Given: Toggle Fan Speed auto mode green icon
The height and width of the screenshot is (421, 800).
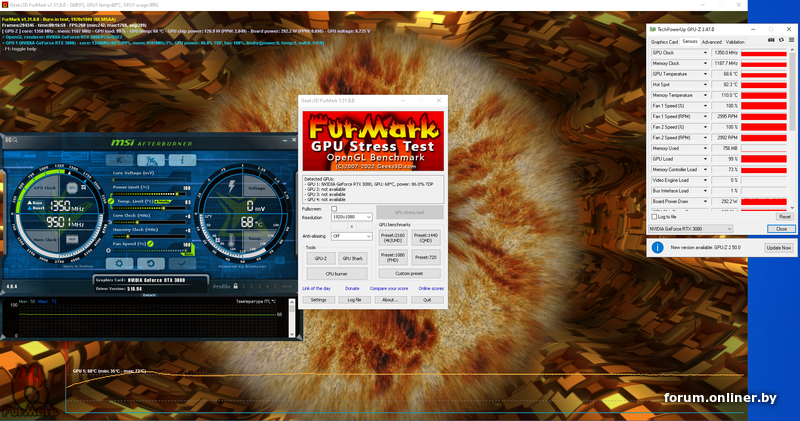Looking at the screenshot, I should (151, 244).
